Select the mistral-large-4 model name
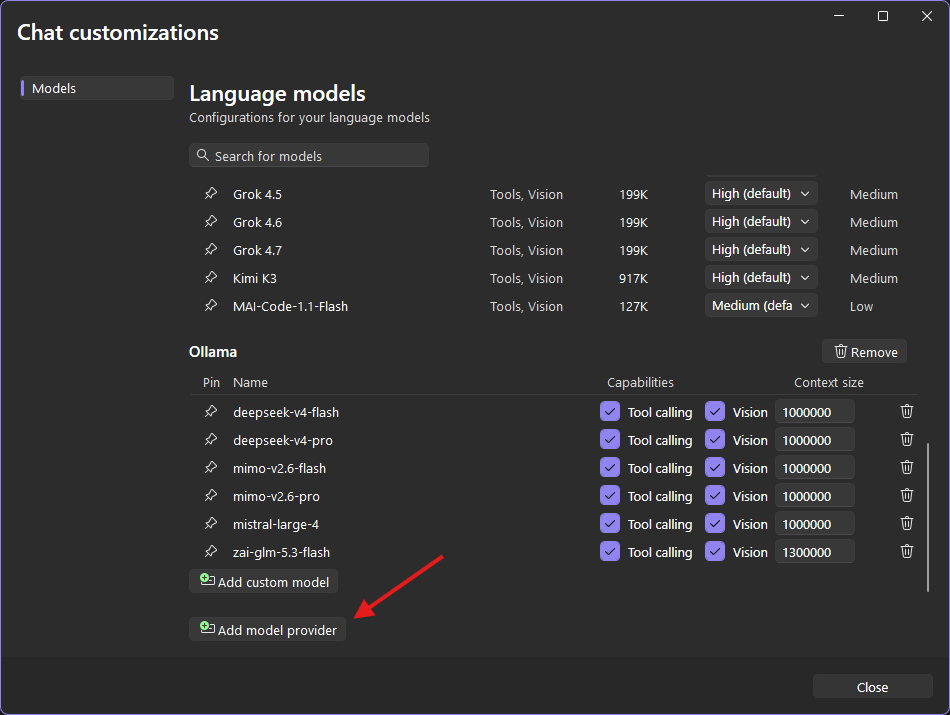Viewport: 950px width, 715px height. [x=276, y=524]
